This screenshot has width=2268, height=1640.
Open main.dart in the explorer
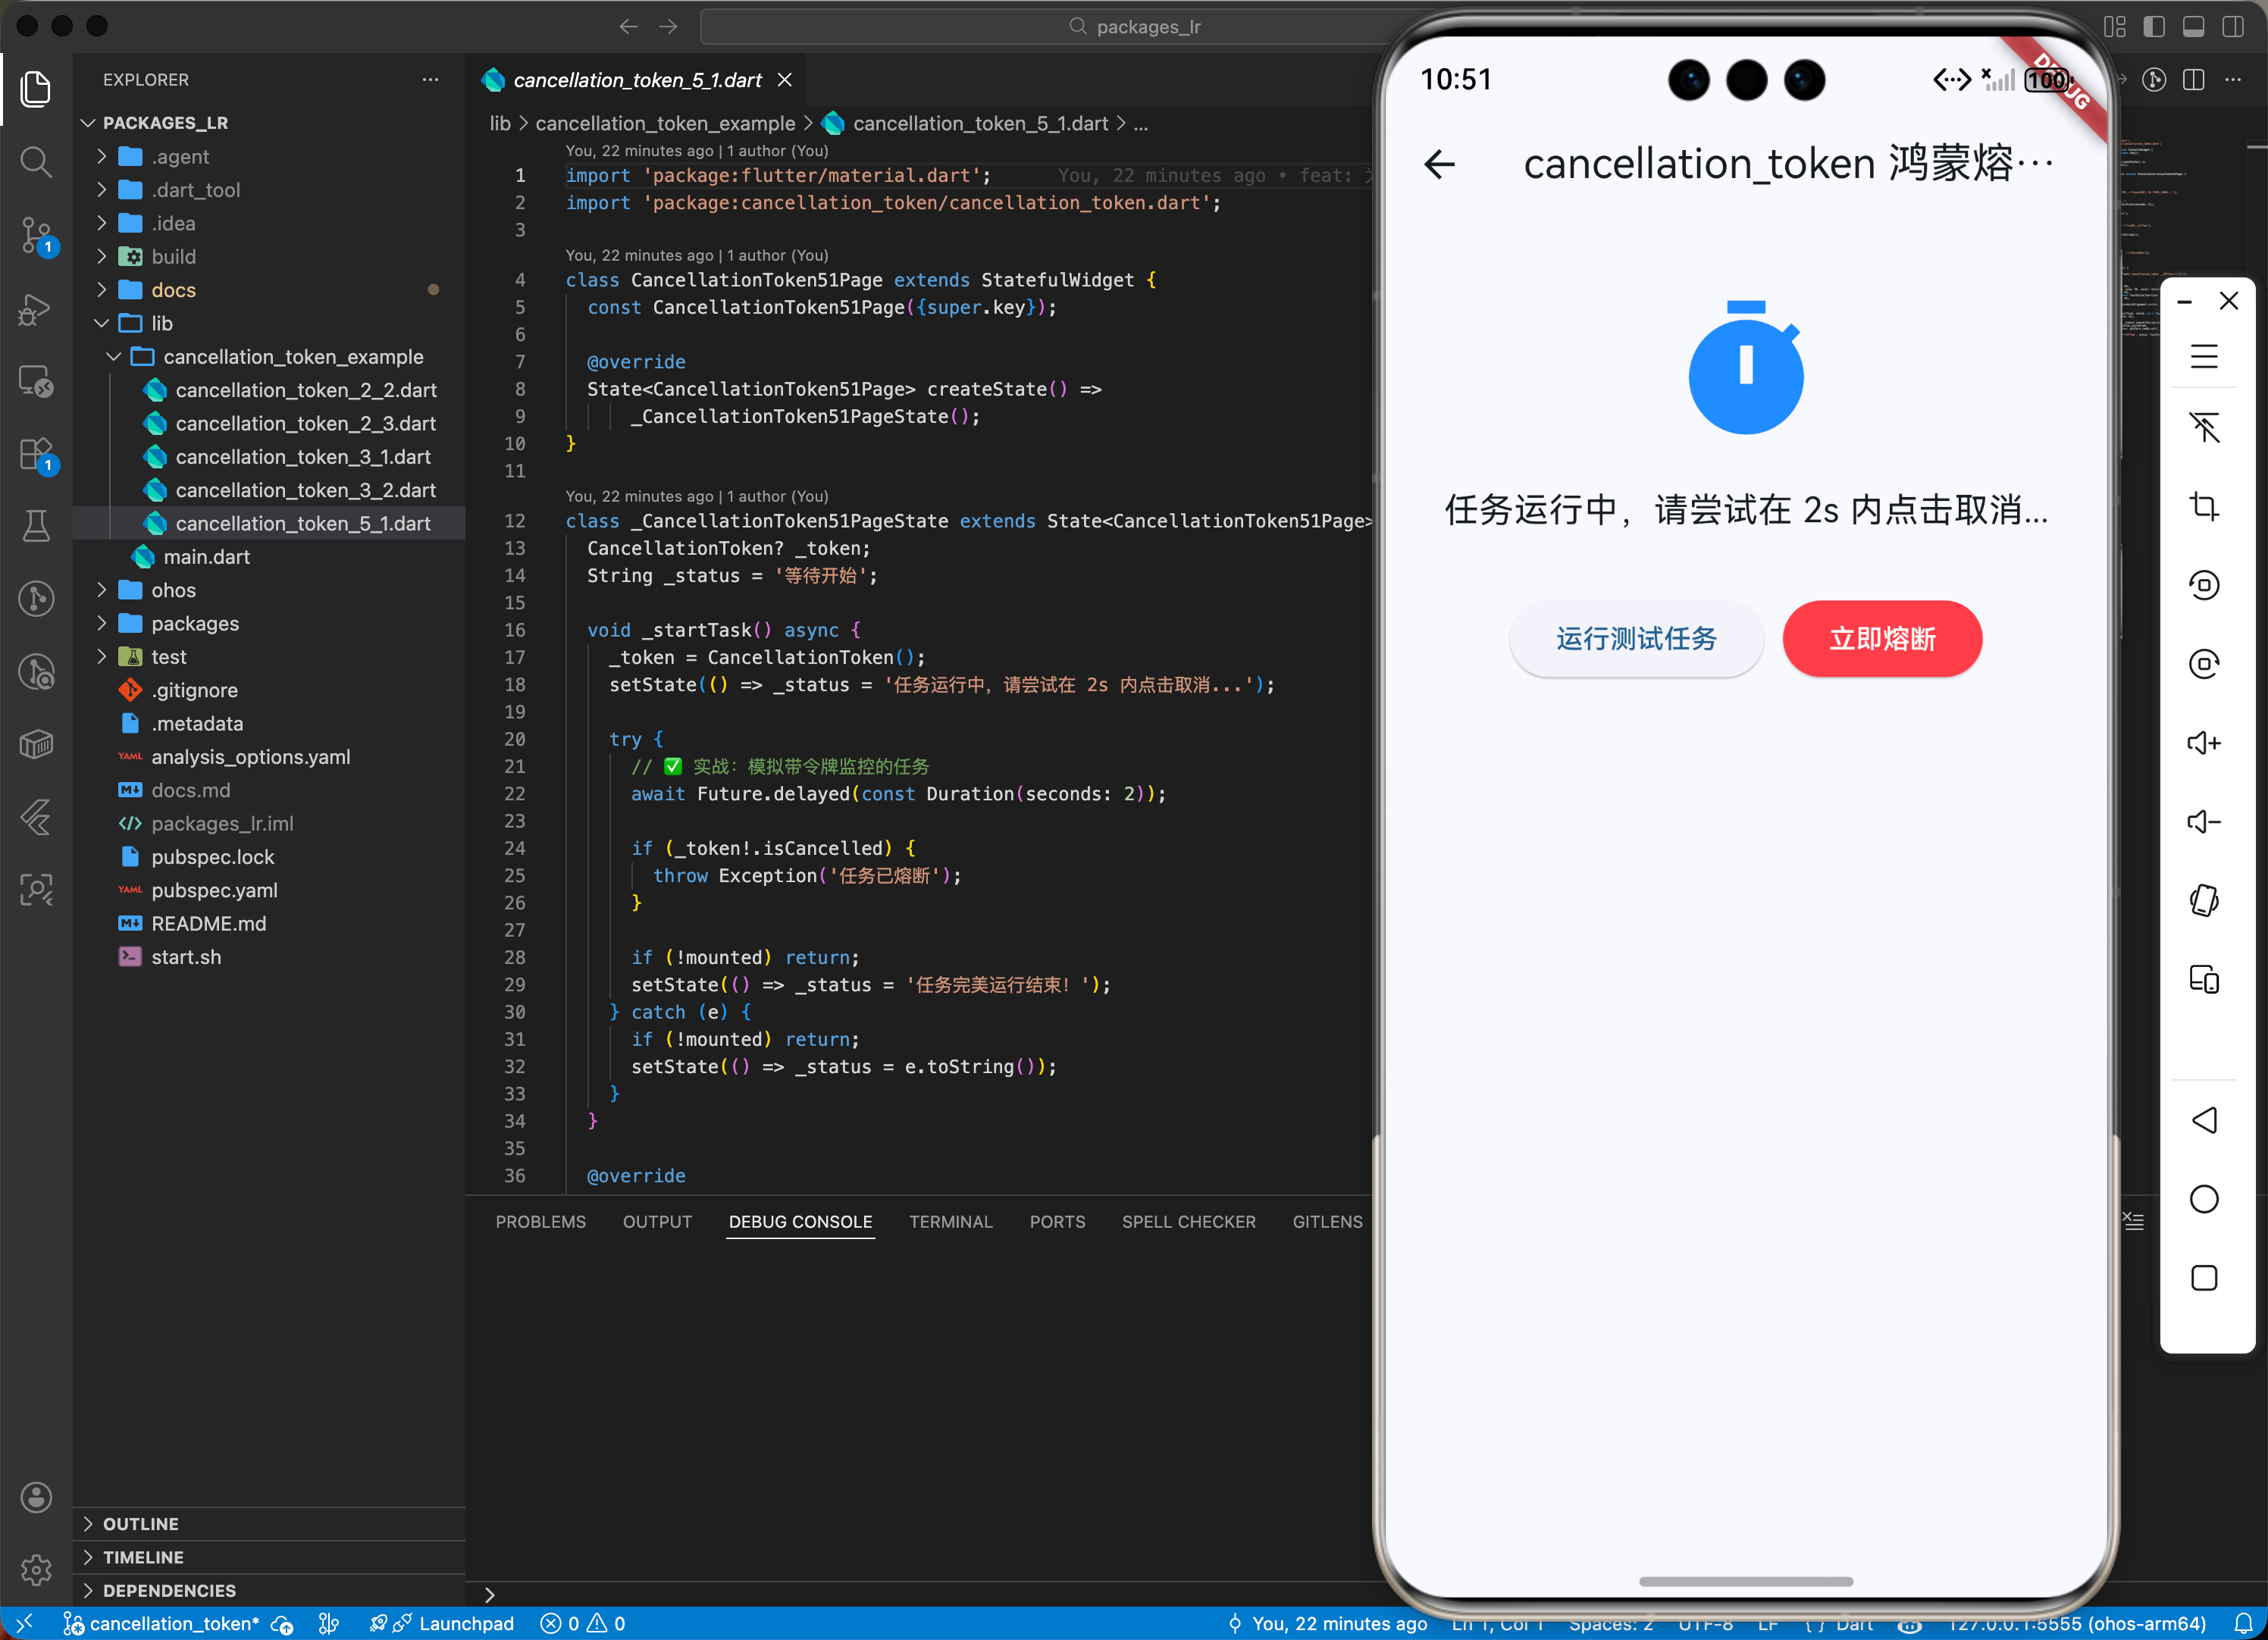point(206,557)
